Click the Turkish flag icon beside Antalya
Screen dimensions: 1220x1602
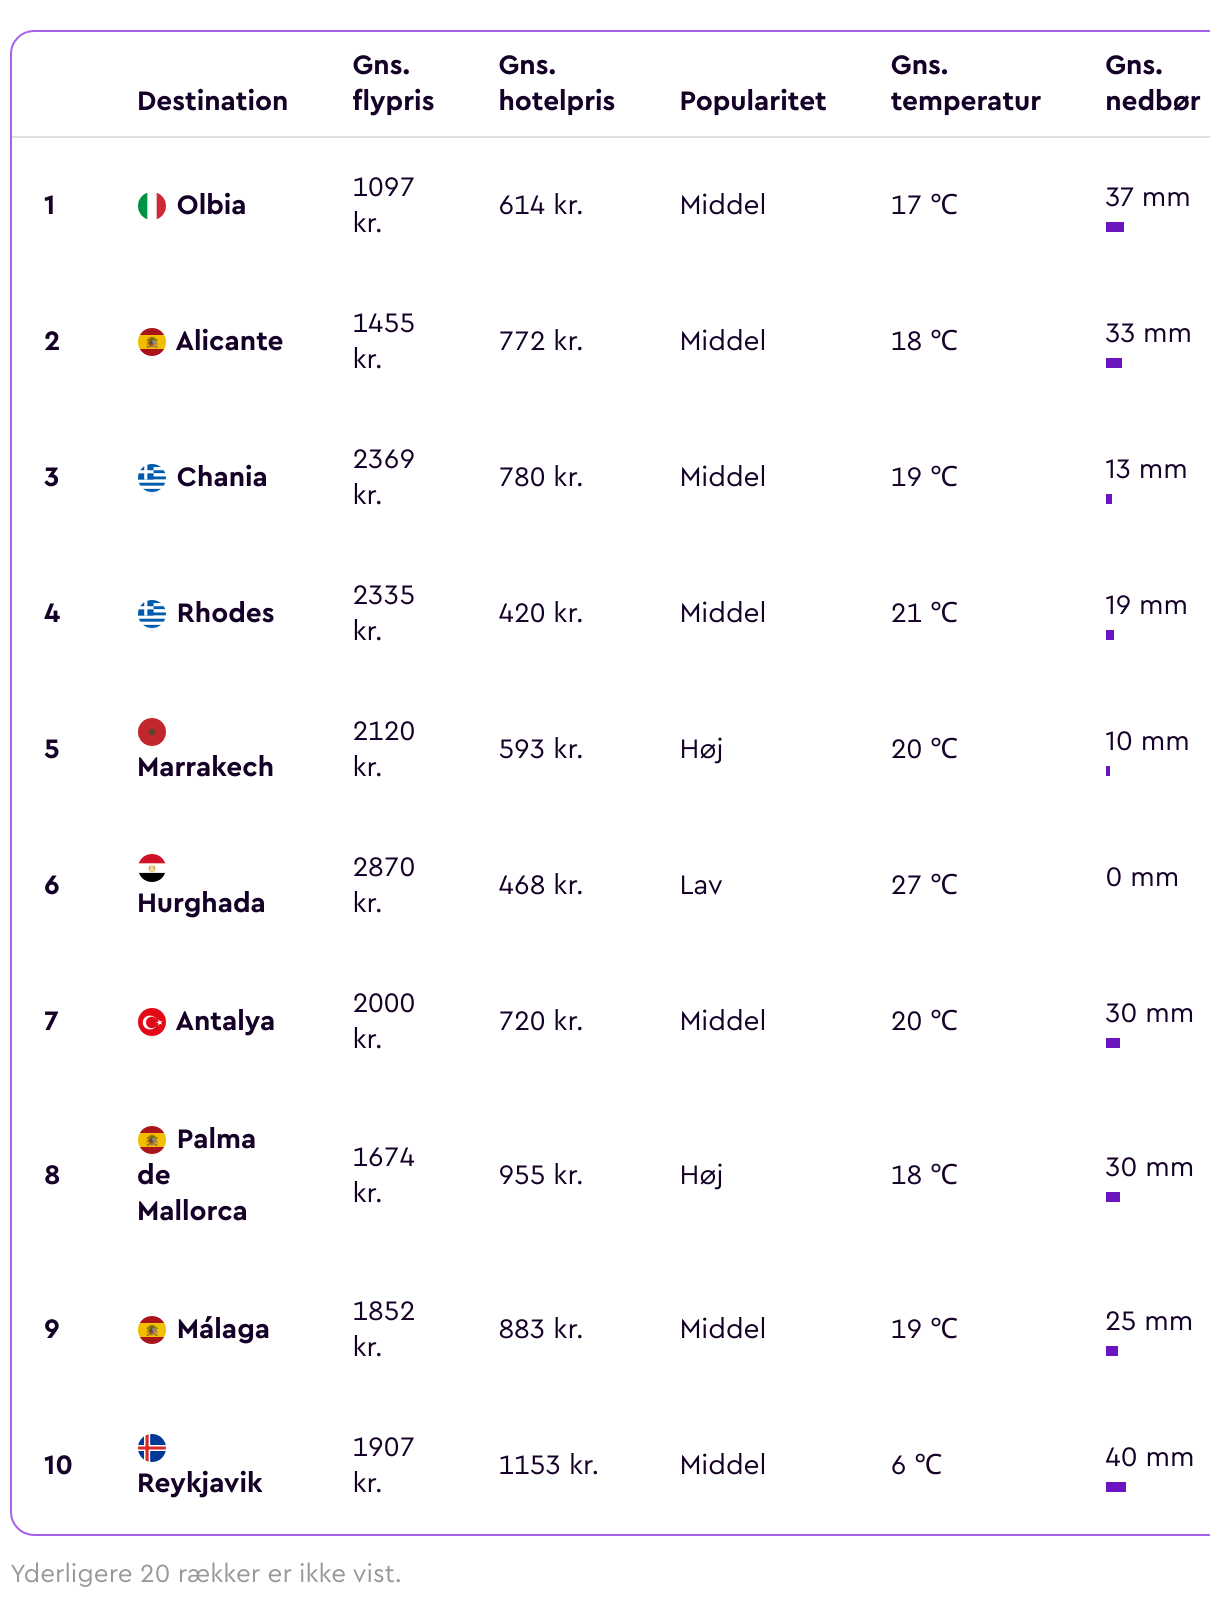(152, 1022)
